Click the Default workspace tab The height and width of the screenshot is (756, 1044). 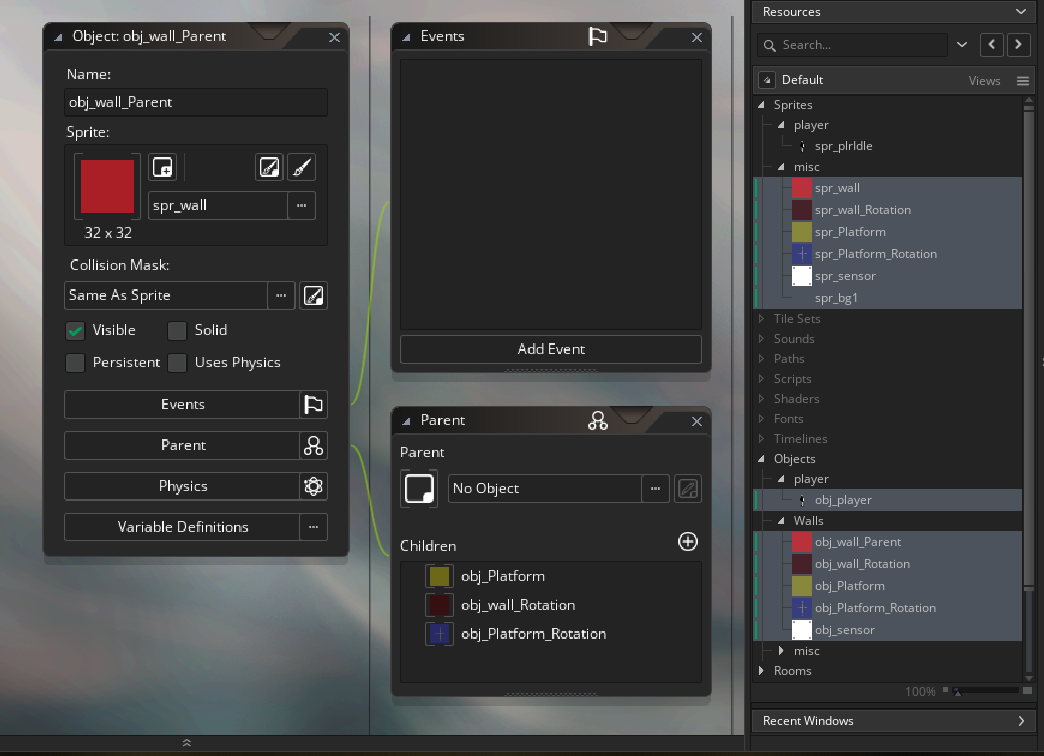click(802, 80)
